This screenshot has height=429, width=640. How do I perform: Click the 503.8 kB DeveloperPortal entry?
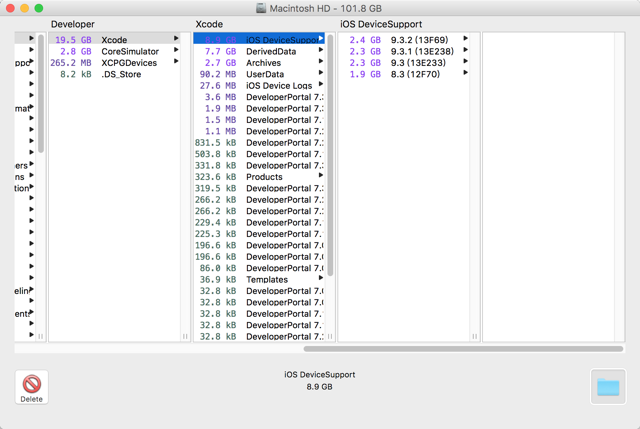coord(259,154)
